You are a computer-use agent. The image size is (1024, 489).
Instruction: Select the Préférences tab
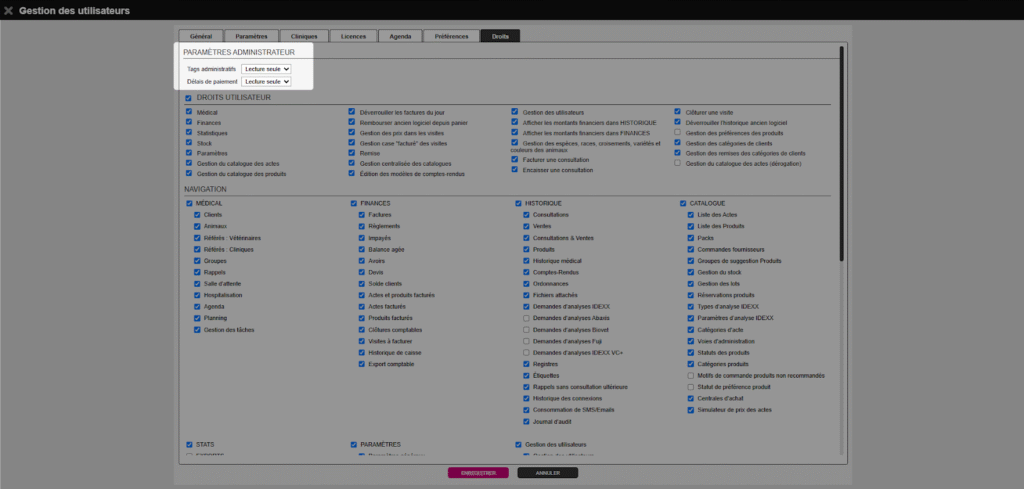coord(451,36)
